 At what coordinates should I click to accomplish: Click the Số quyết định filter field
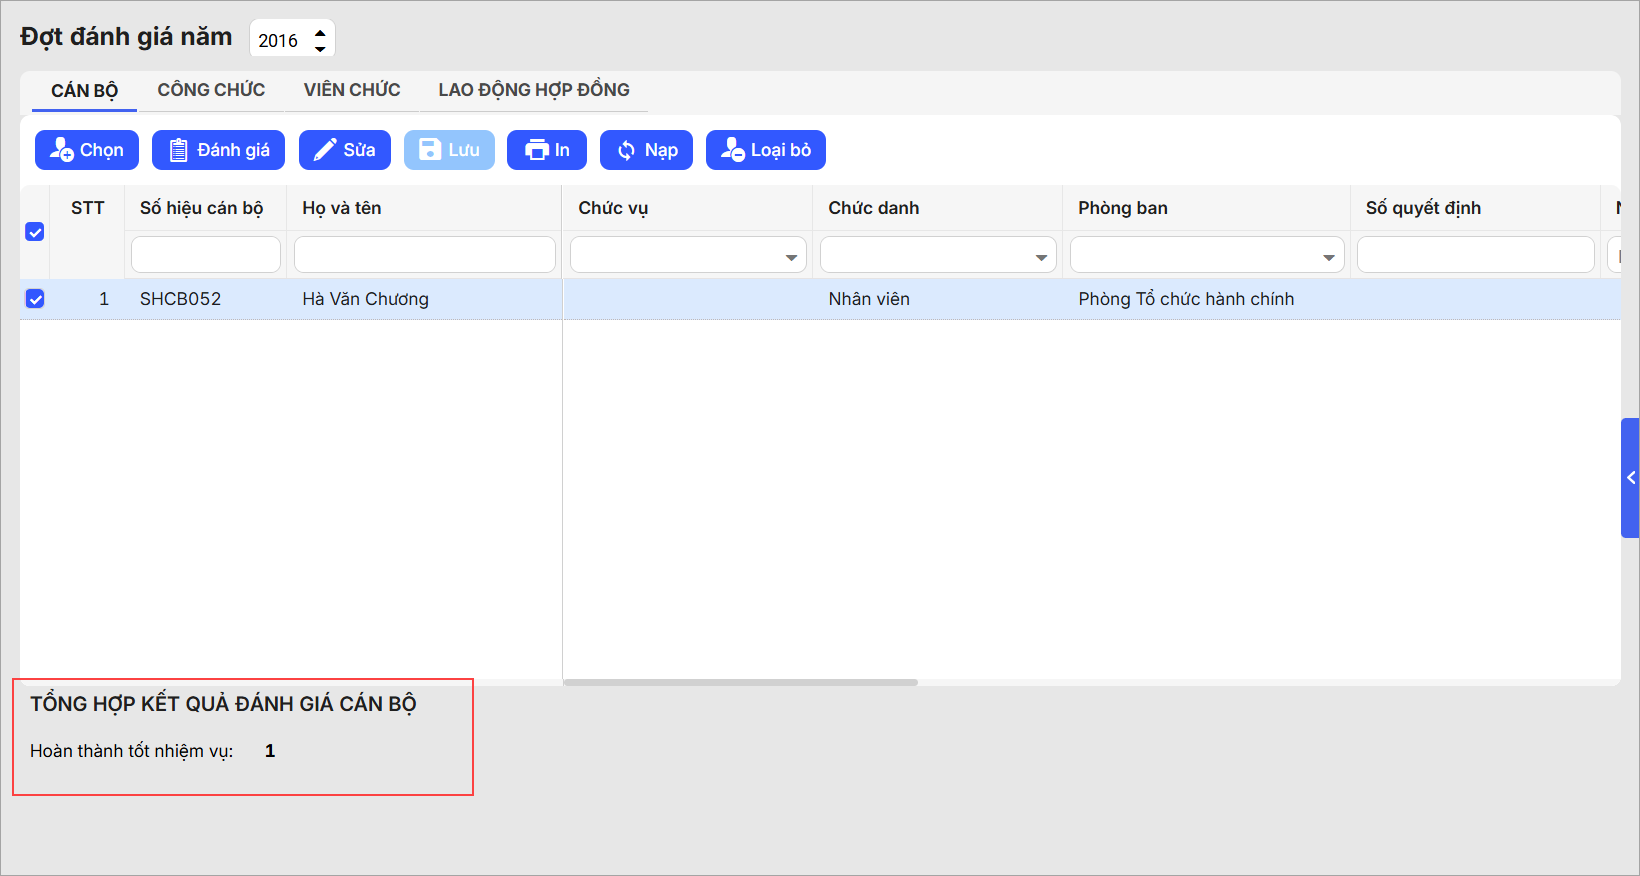[1476, 255]
